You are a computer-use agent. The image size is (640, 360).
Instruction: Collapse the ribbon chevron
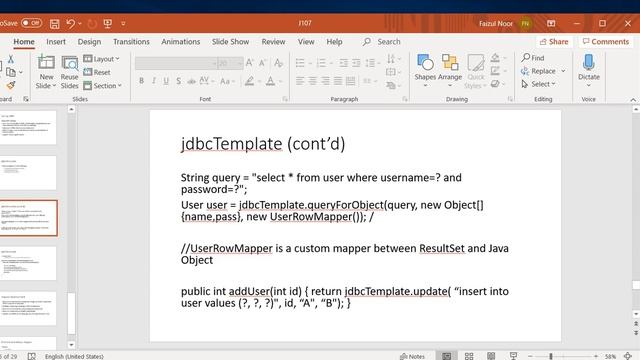633,100
